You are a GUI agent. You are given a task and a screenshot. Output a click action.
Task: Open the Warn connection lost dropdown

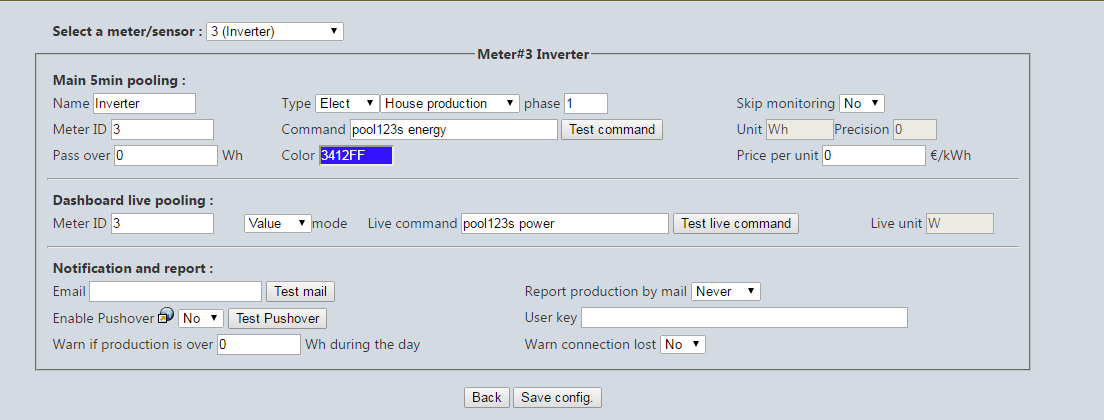click(682, 345)
